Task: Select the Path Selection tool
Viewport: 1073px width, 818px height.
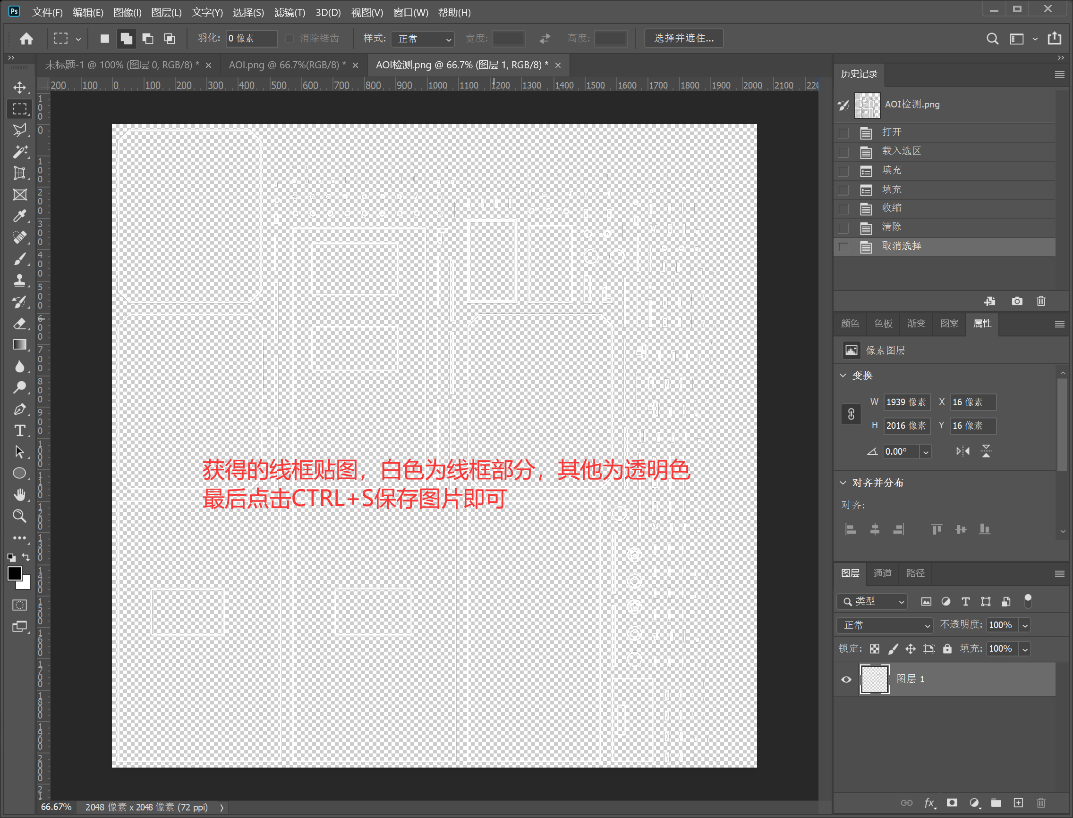Action: click(x=20, y=452)
